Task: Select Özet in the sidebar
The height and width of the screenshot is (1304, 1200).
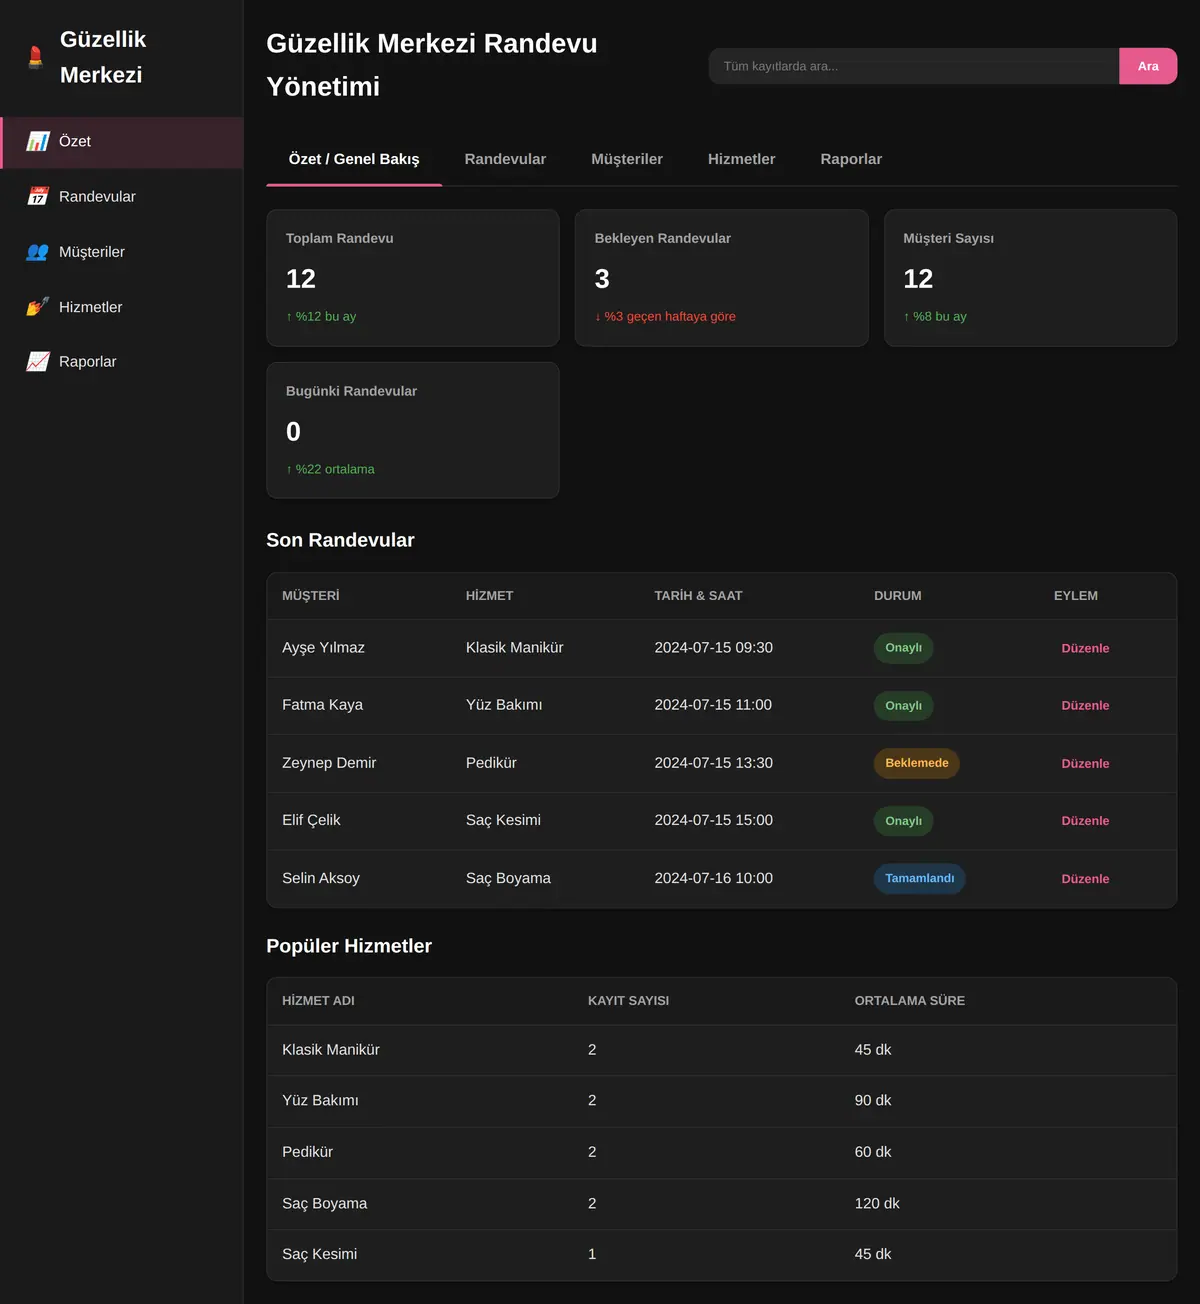Action: 121,142
